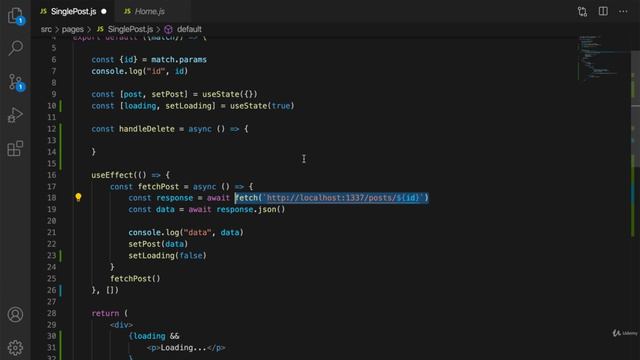
Task: Open the Manage settings gear
Action: 16,347
